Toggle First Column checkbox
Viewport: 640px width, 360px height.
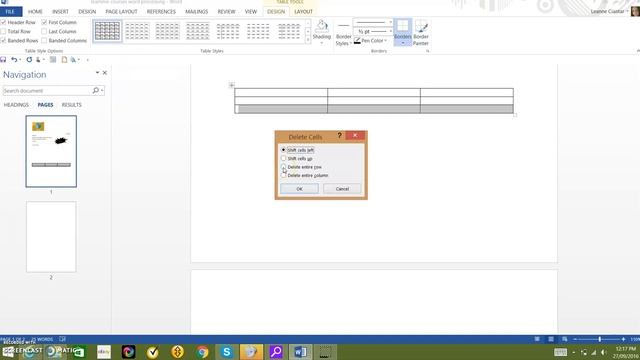point(44,22)
